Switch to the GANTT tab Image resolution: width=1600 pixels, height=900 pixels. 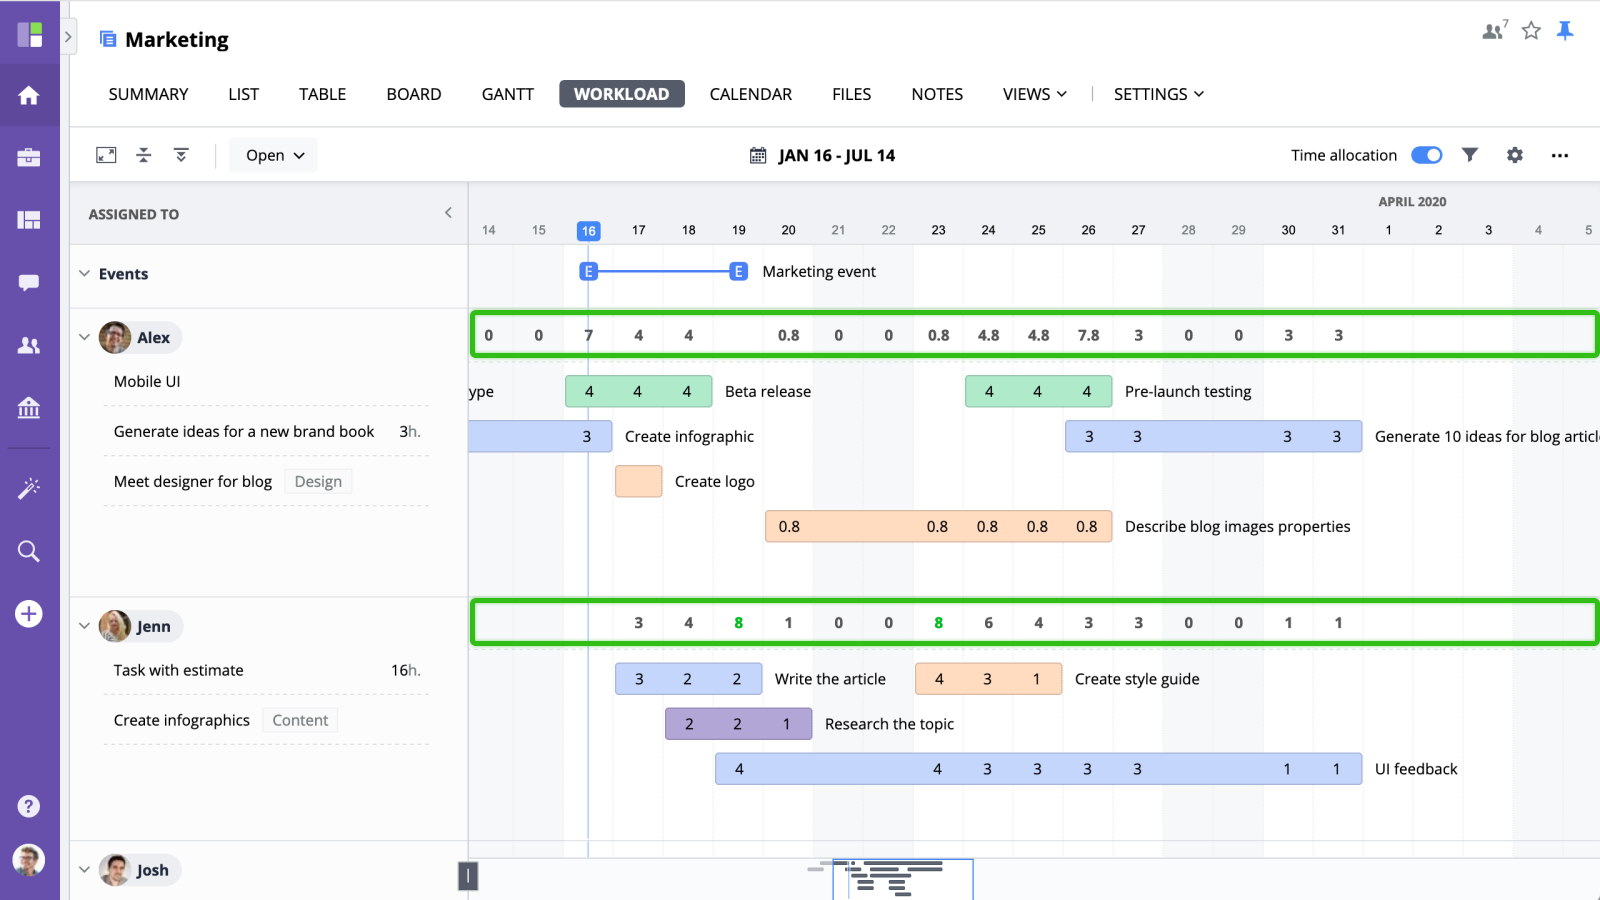click(x=508, y=94)
